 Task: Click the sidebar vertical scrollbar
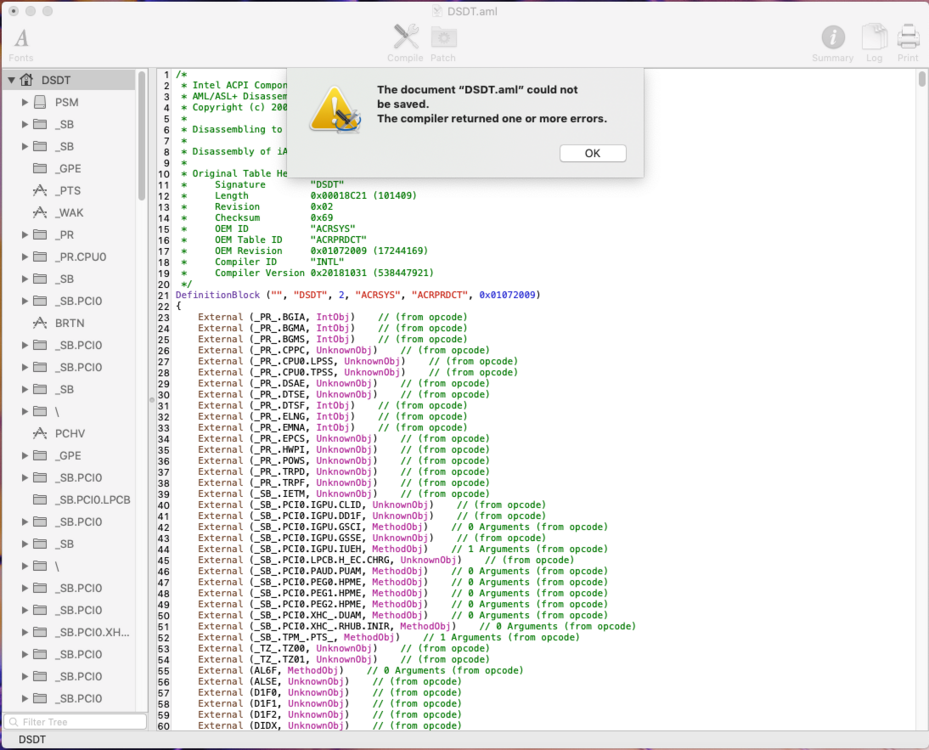pos(142,180)
